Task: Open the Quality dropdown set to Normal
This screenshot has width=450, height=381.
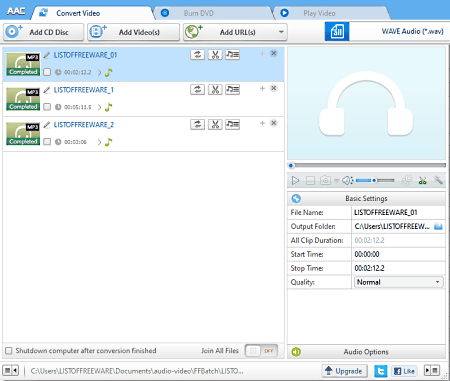Action: point(399,282)
